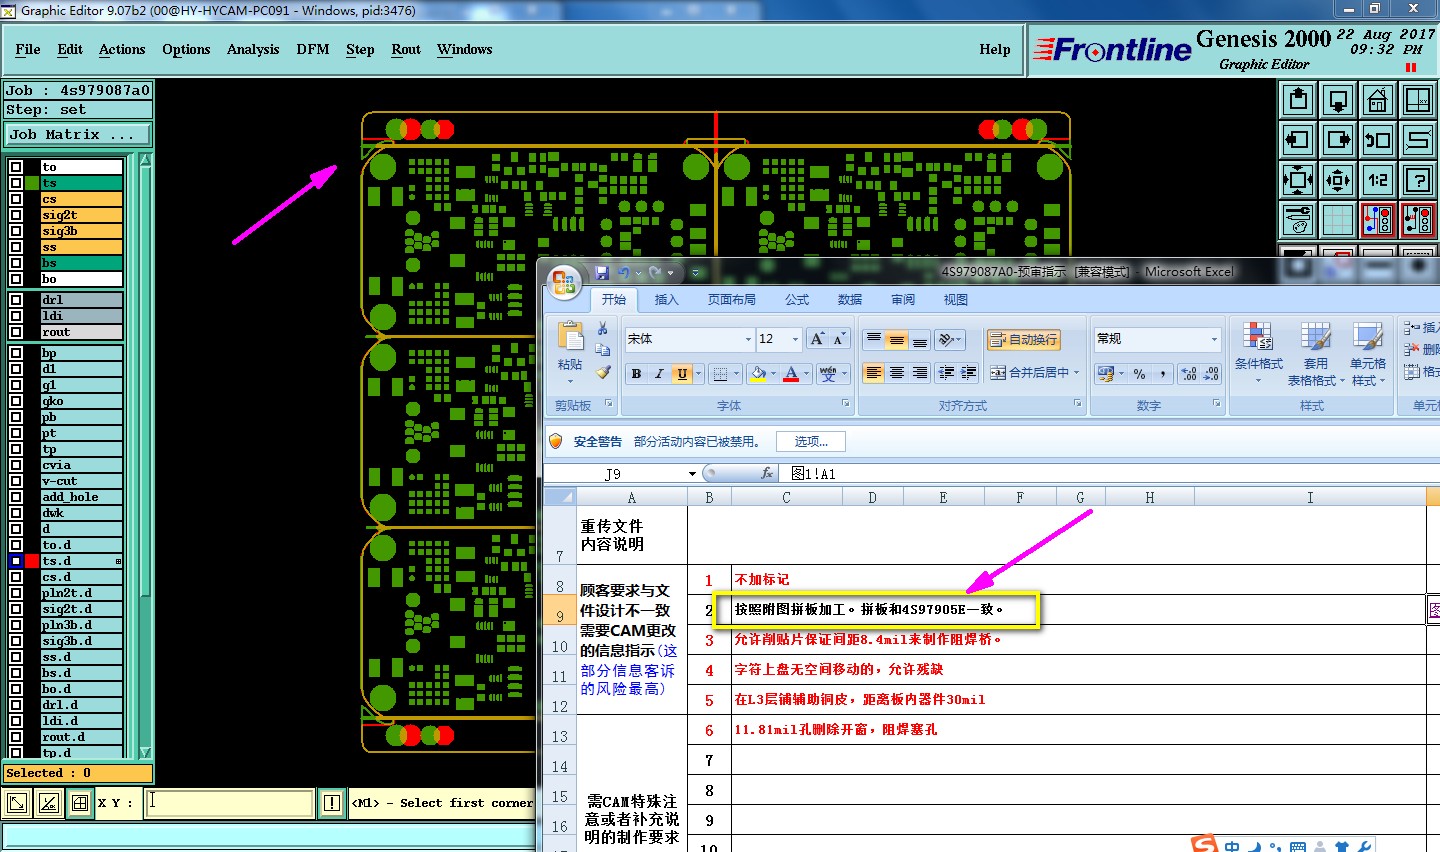Click the zoom out arrows-outward icon
Viewport: 1440px width, 852px height.
[1338, 180]
